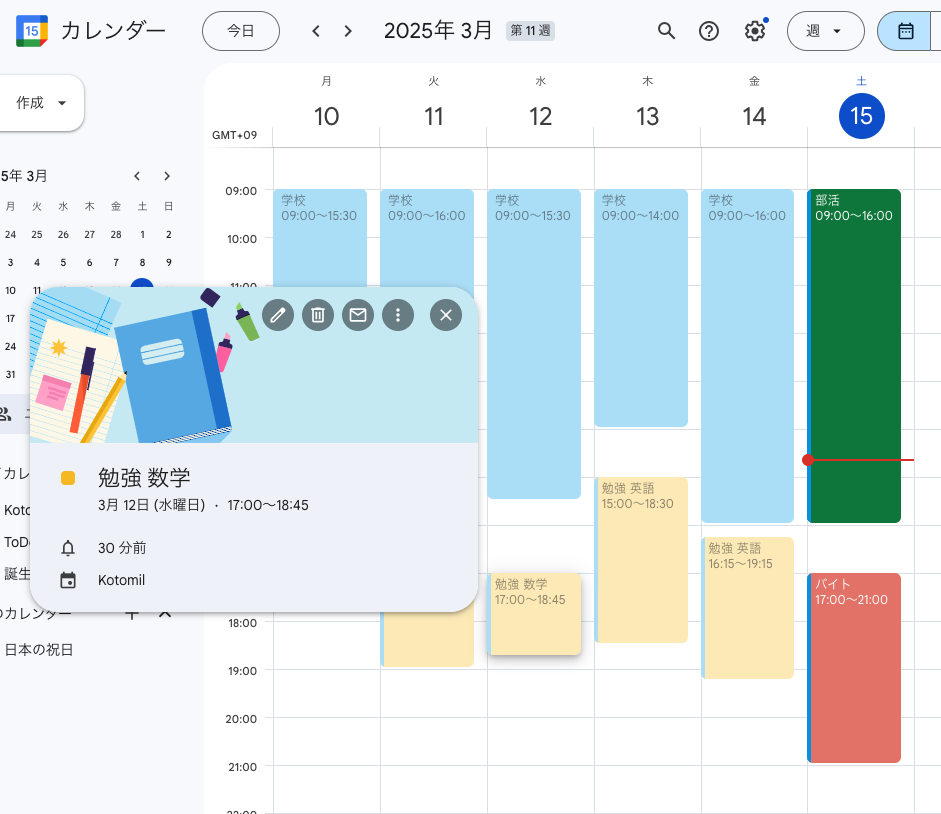This screenshot has width=941, height=814.
Task: Show next month in mini calendar
Action: point(167,176)
